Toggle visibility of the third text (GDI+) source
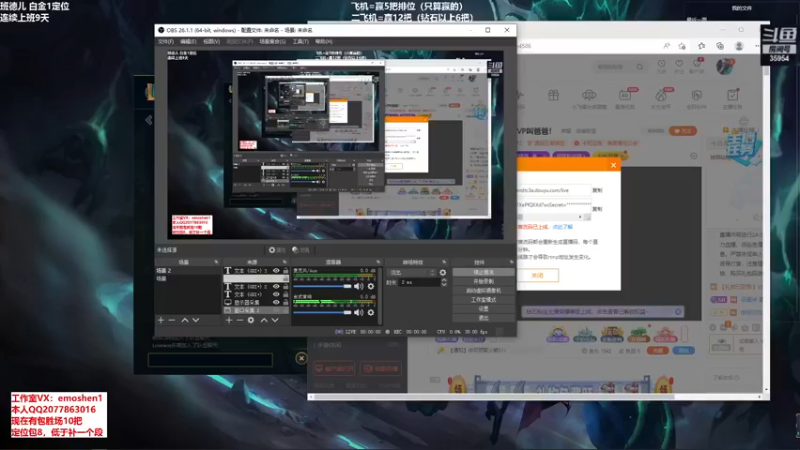 tap(276, 294)
